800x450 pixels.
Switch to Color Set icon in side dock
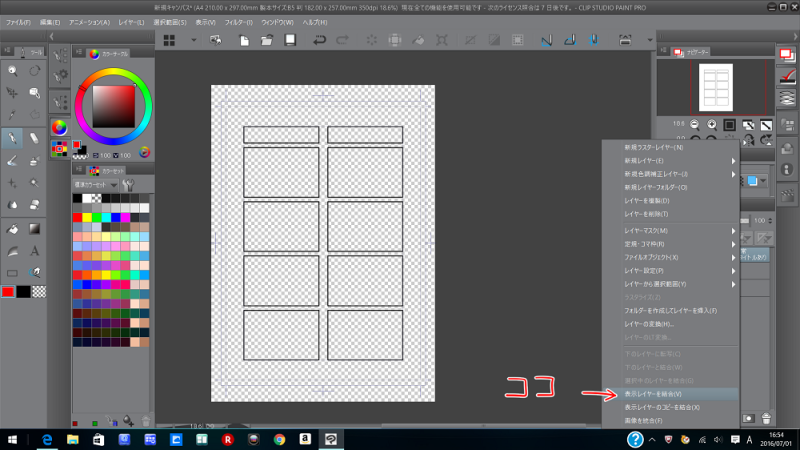59,149
